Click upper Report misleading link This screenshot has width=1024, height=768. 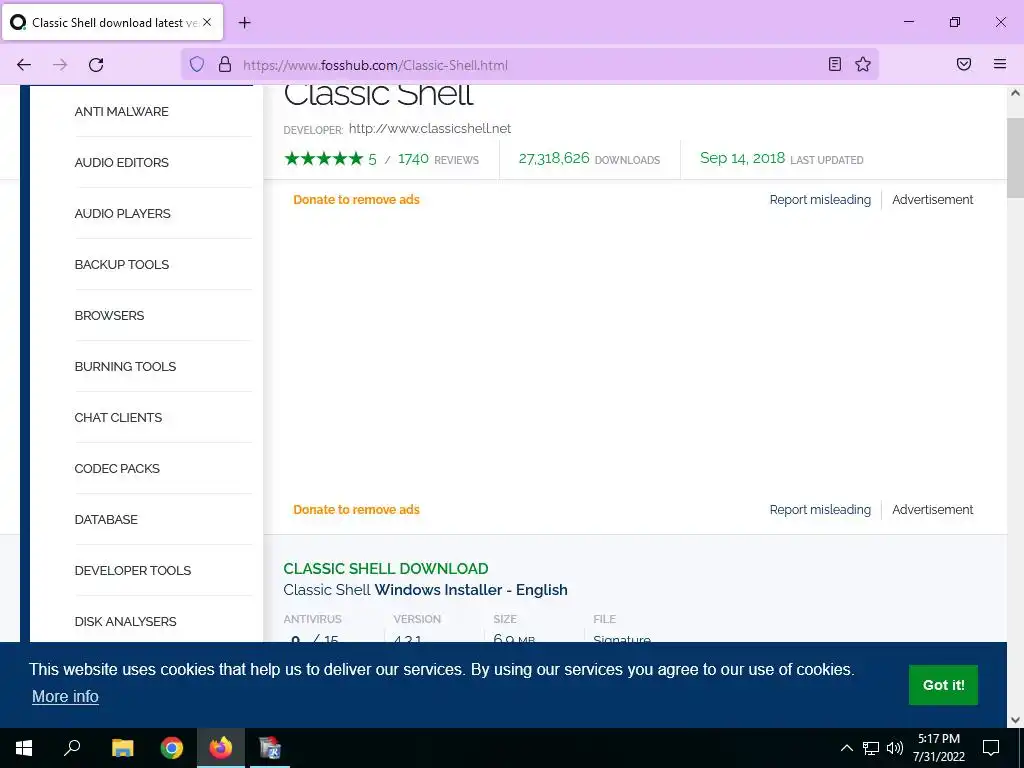pyautogui.click(x=820, y=200)
